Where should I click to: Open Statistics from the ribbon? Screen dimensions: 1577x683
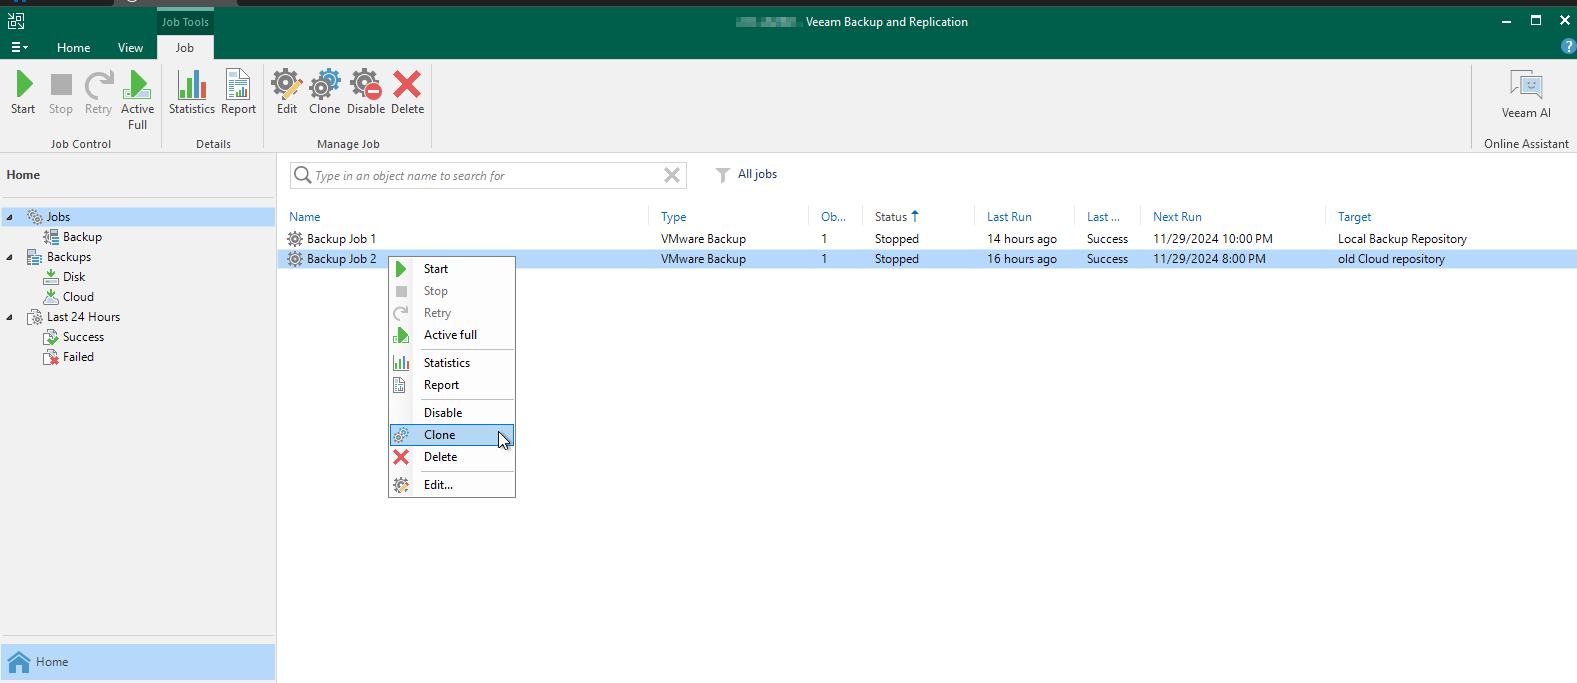pyautogui.click(x=192, y=93)
